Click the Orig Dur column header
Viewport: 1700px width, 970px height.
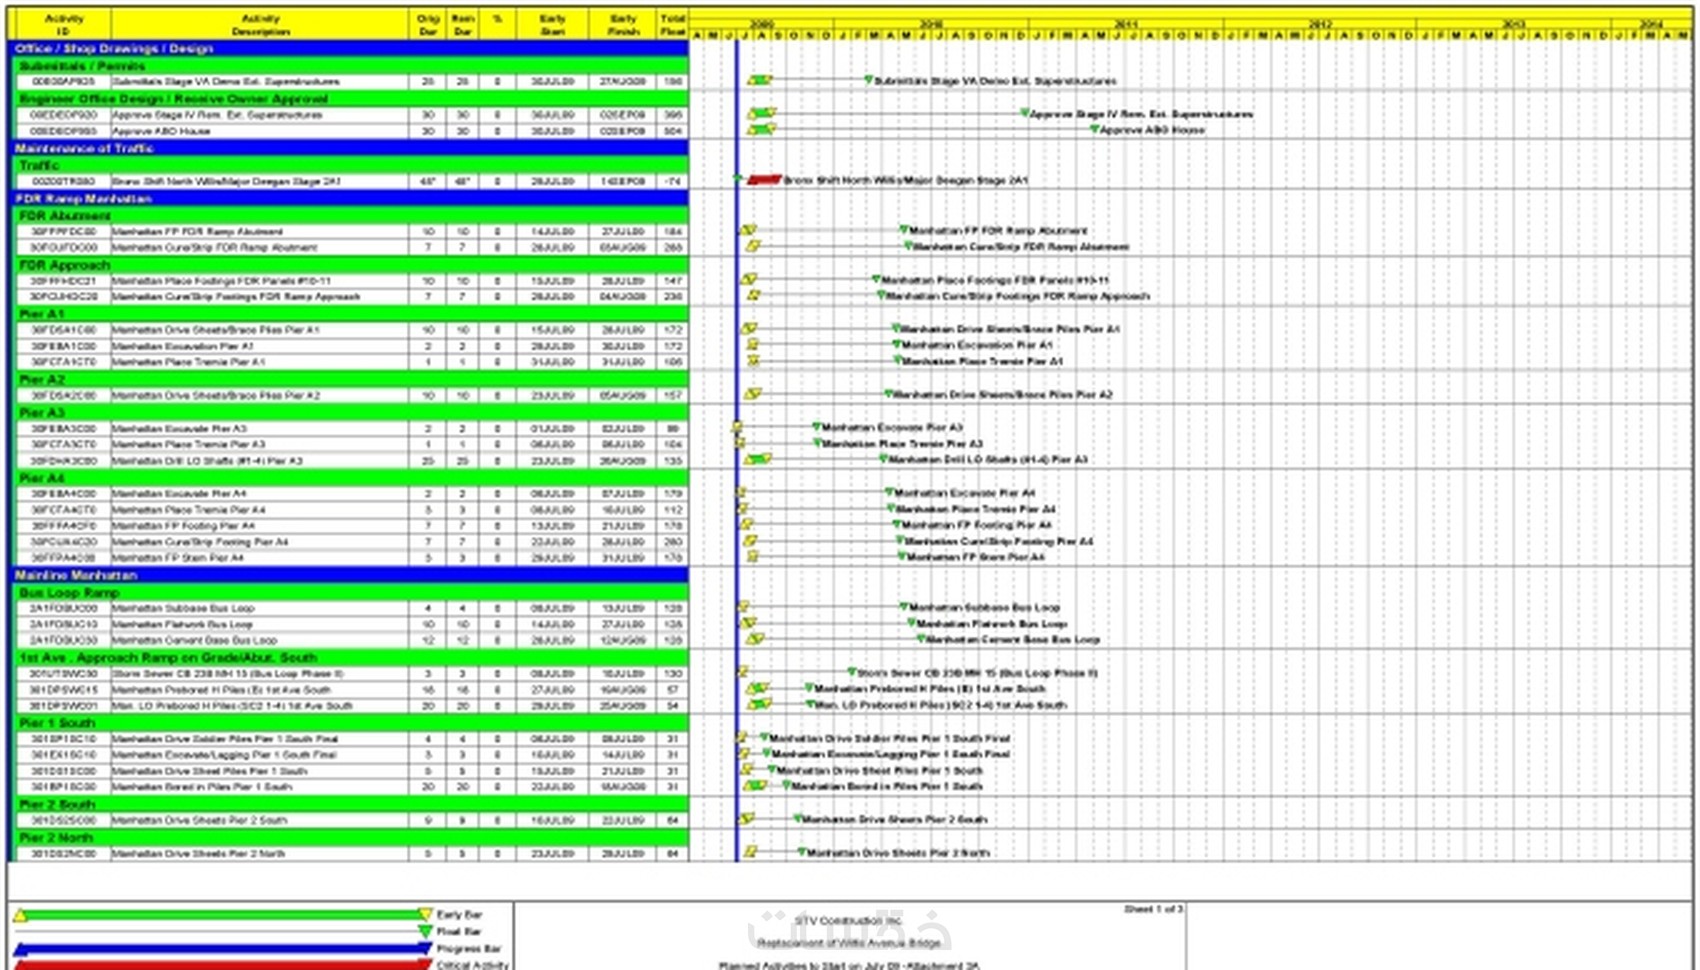pyautogui.click(x=428, y=24)
